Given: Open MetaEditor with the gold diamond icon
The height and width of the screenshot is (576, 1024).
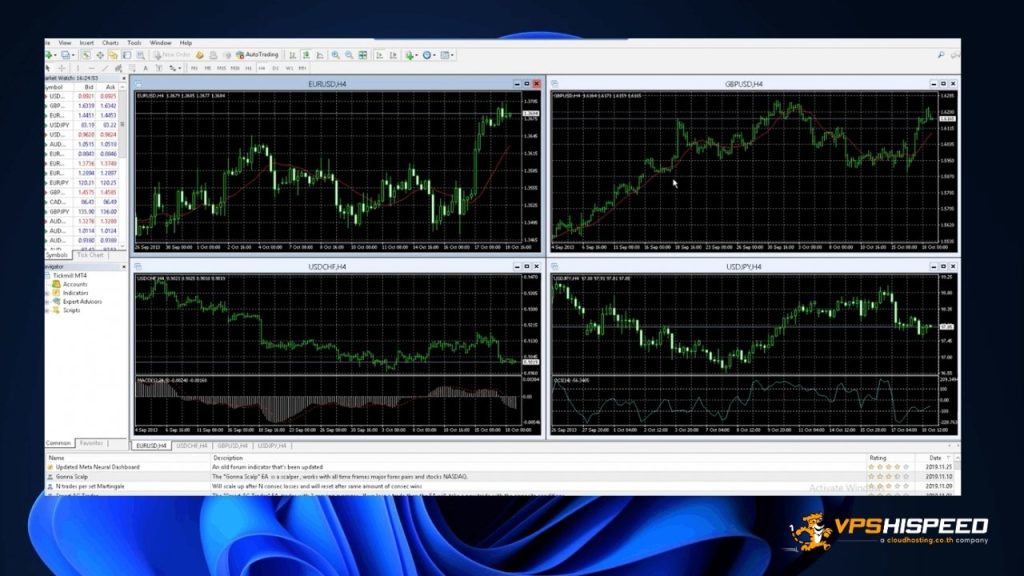Looking at the screenshot, I should 199,55.
